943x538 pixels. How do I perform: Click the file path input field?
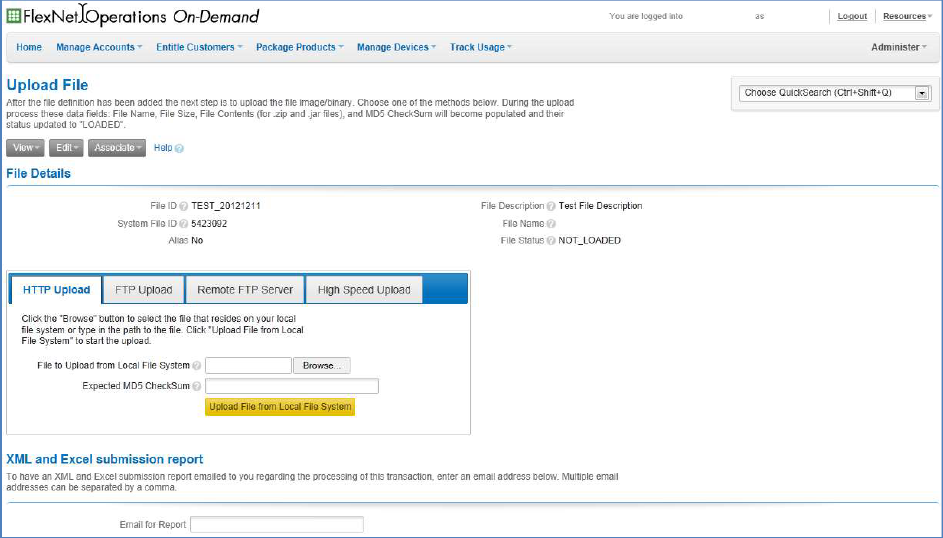(x=248, y=365)
